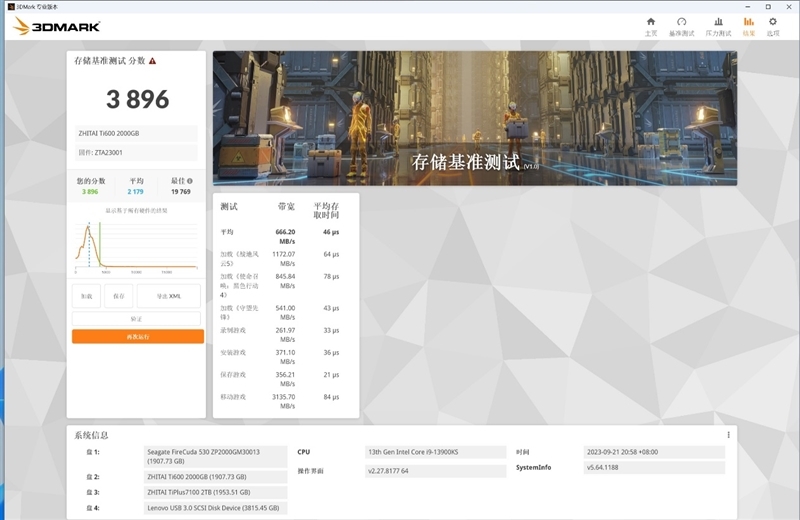Click the bandwidth value 845.84 MB/s
This screenshot has height=520, width=800.
(x=285, y=281)
